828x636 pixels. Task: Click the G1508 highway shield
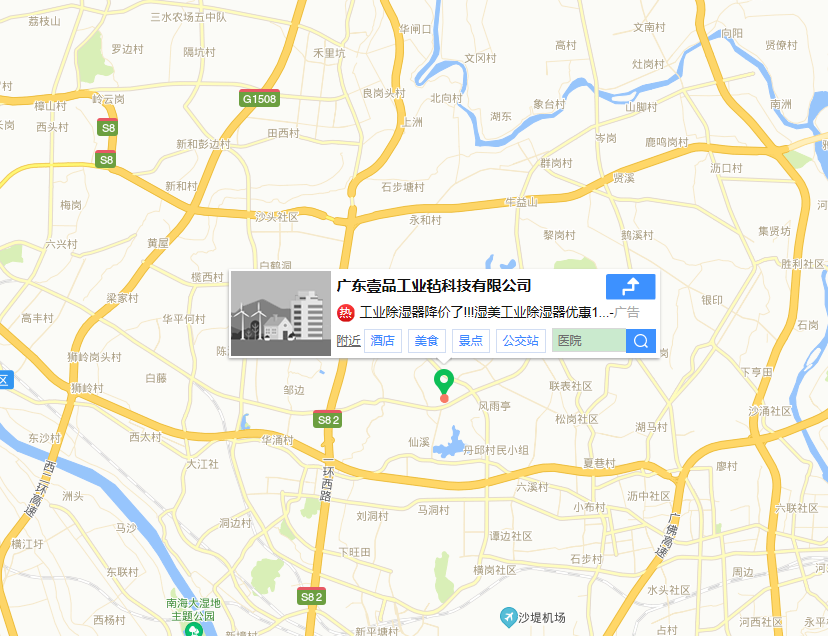(259, 98)
